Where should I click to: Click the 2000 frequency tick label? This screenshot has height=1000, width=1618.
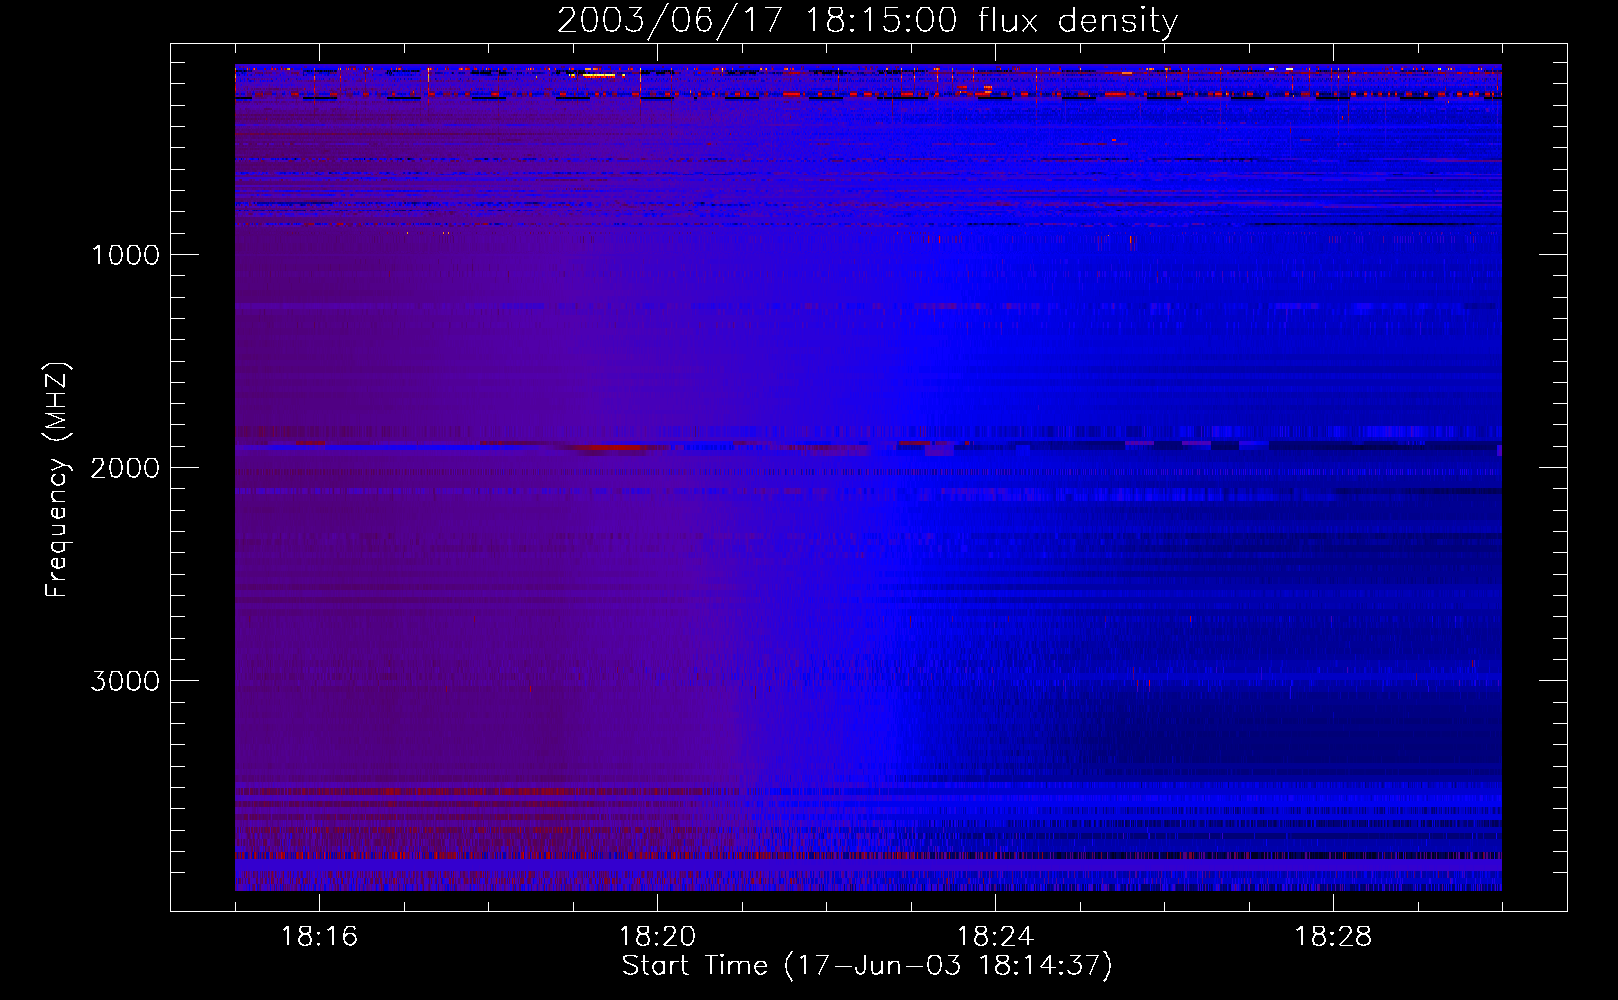click(x=125, y=468)
